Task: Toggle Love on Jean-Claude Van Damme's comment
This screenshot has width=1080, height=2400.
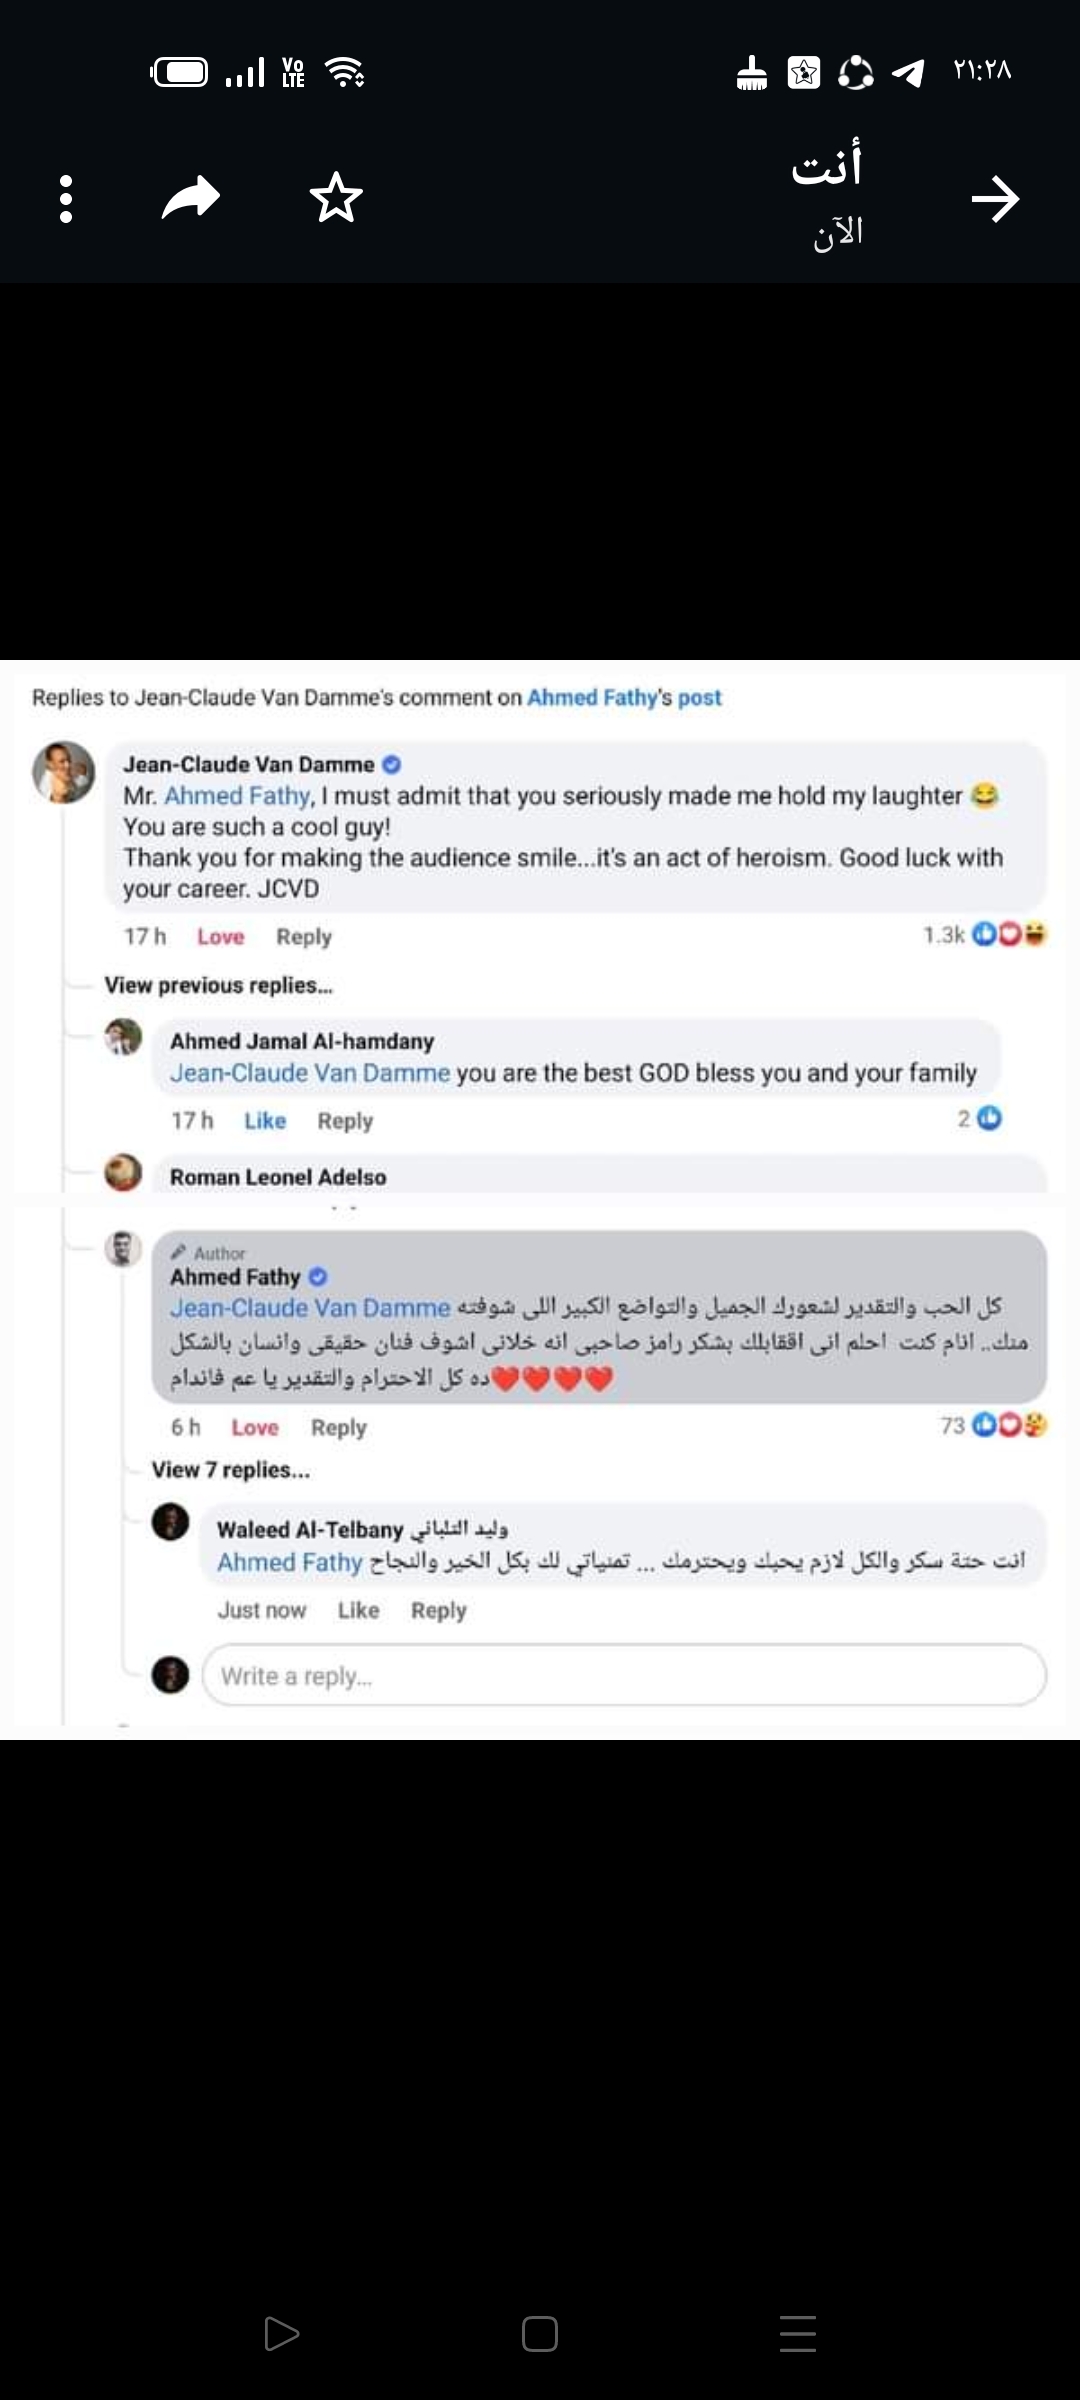Action: (x=220, y=937)
